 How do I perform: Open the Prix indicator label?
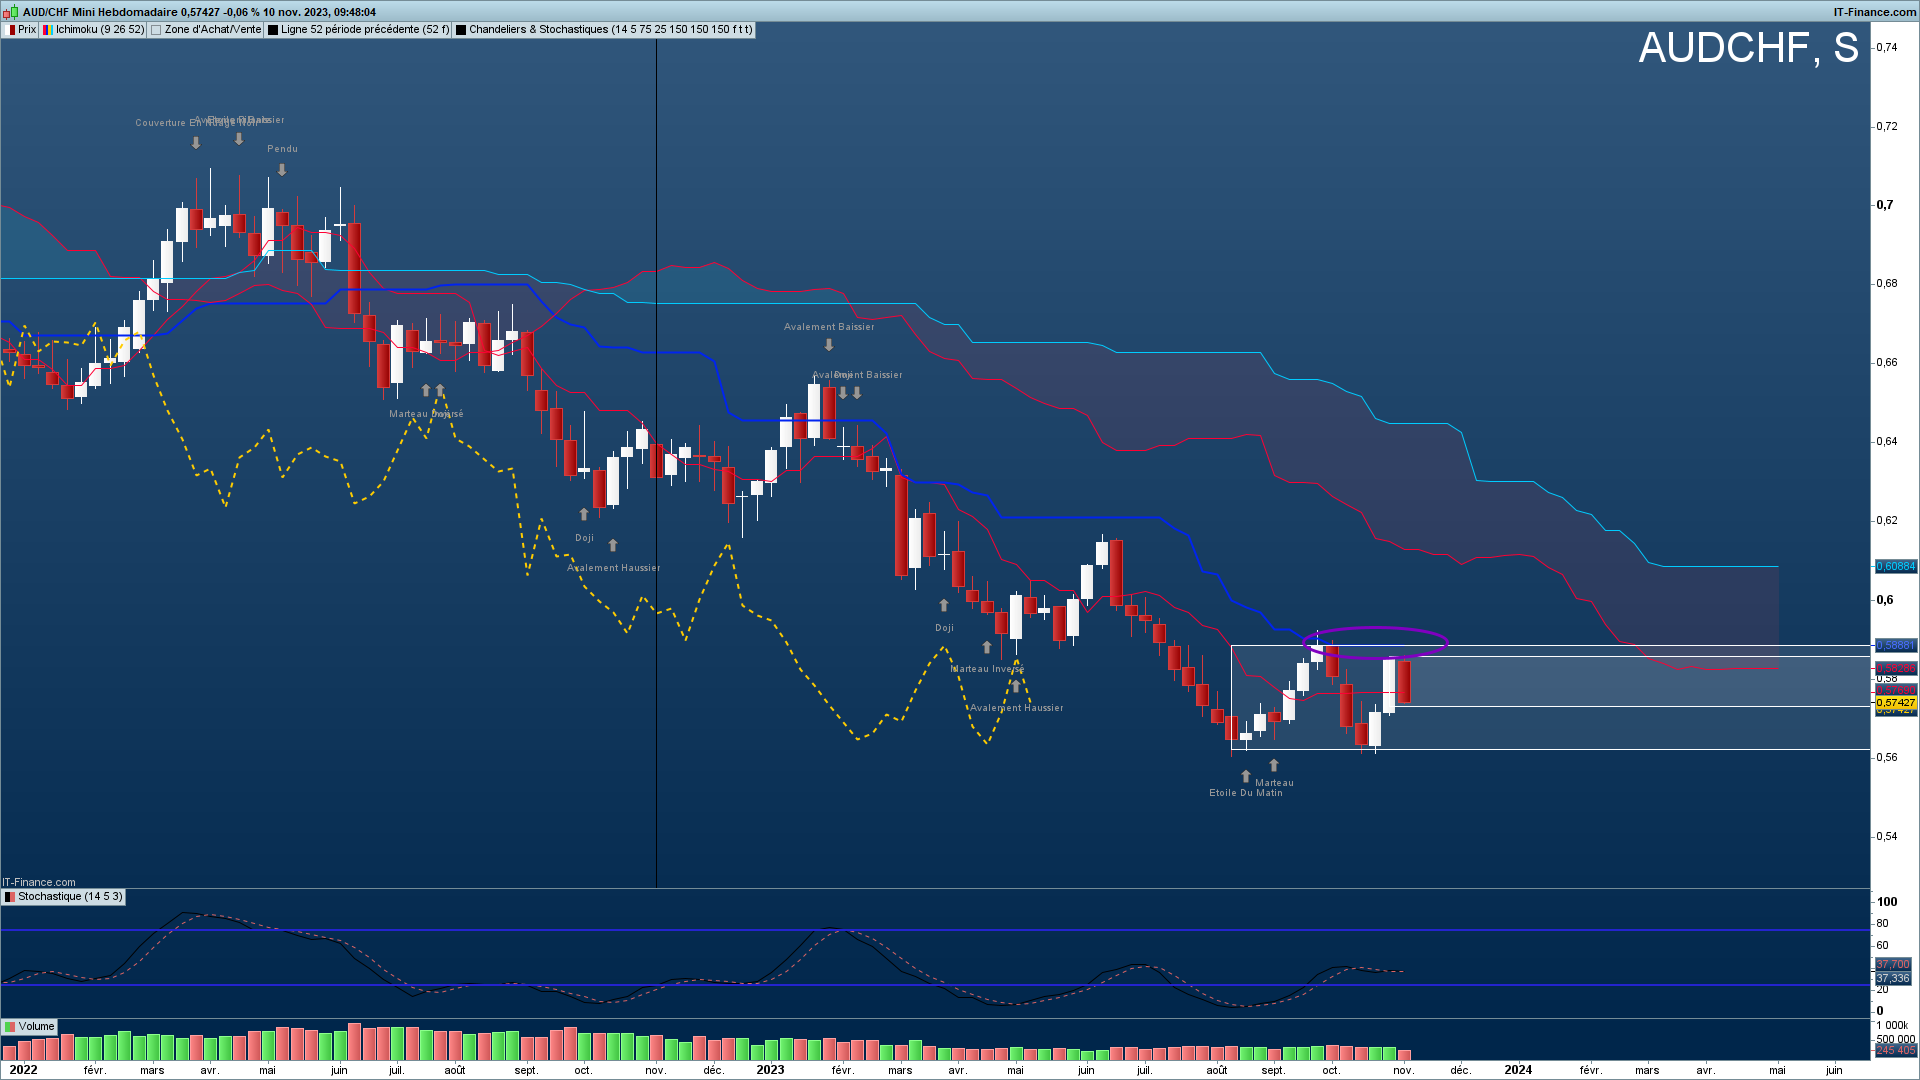pyautogui.click(x=27, y=30)
